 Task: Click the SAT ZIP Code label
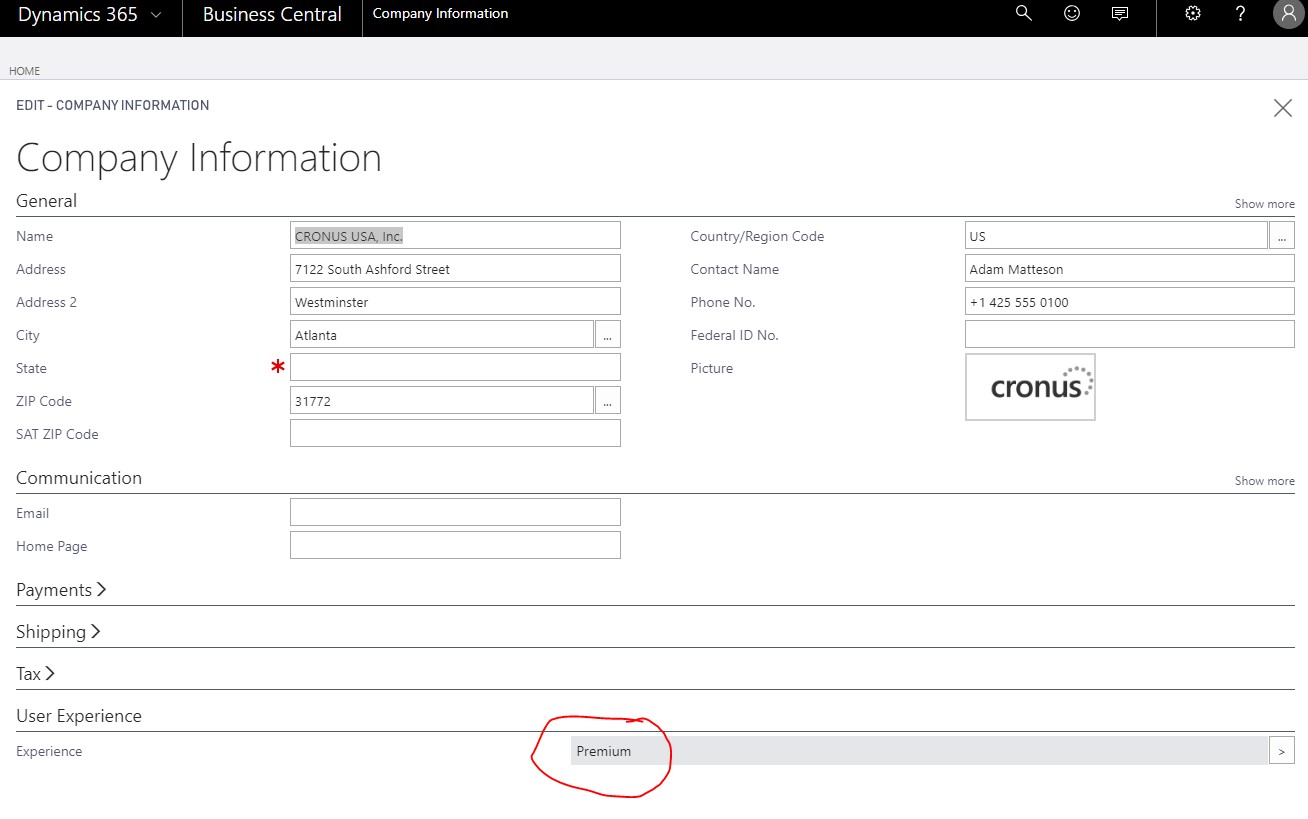click(x=57, y=434)
